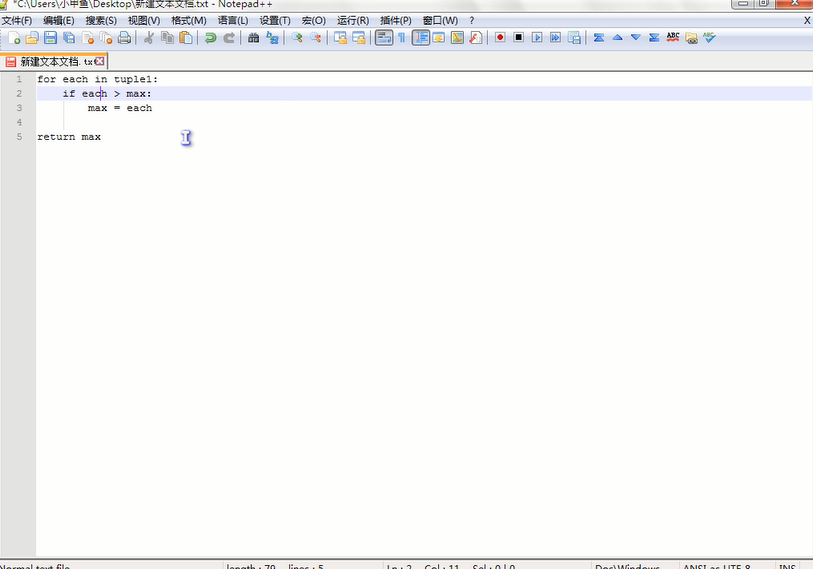Screen dimensions: 813x569
Task: Click the New file toolbar icon
Action: (x=14, y=38)
